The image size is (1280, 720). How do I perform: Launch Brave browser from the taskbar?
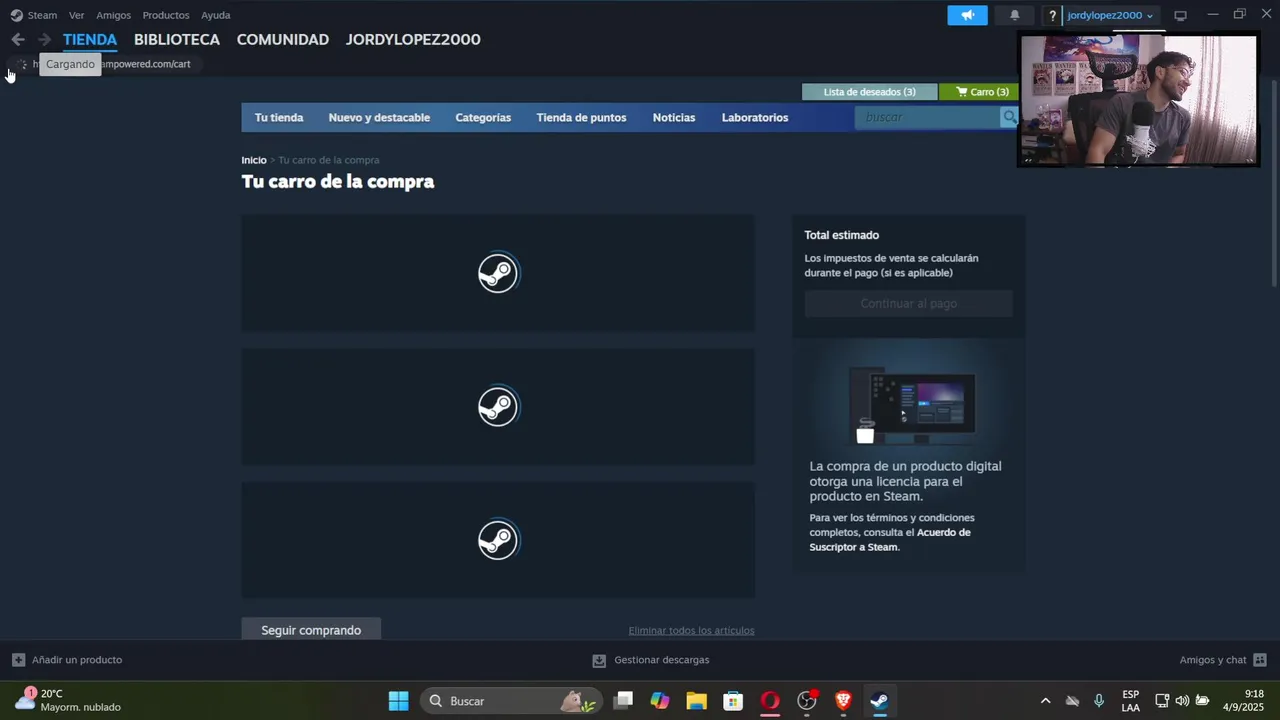point(843,701)
